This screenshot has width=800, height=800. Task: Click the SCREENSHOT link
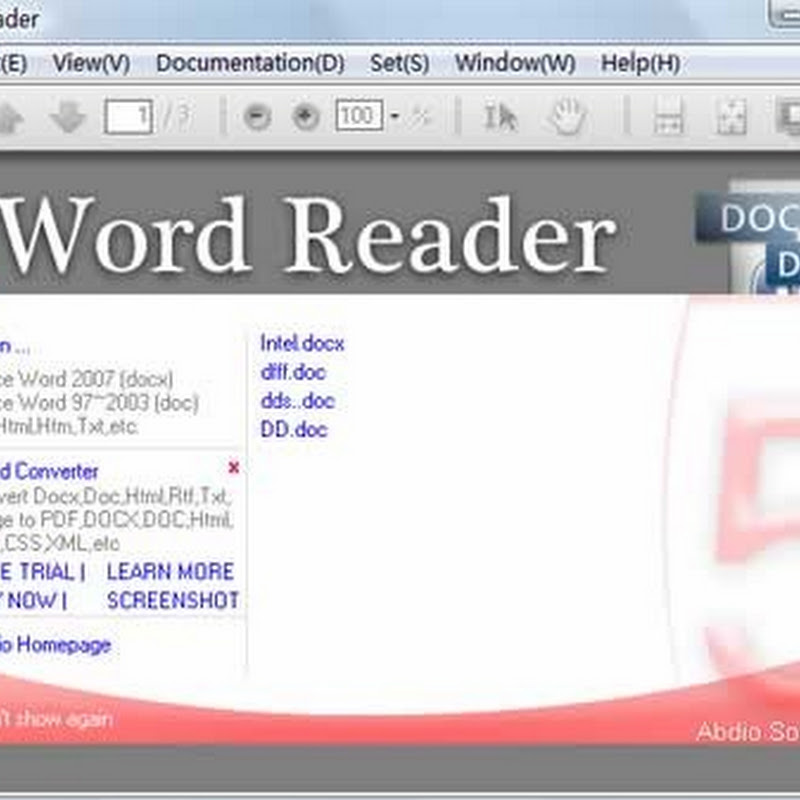click(x=173, y=601)
